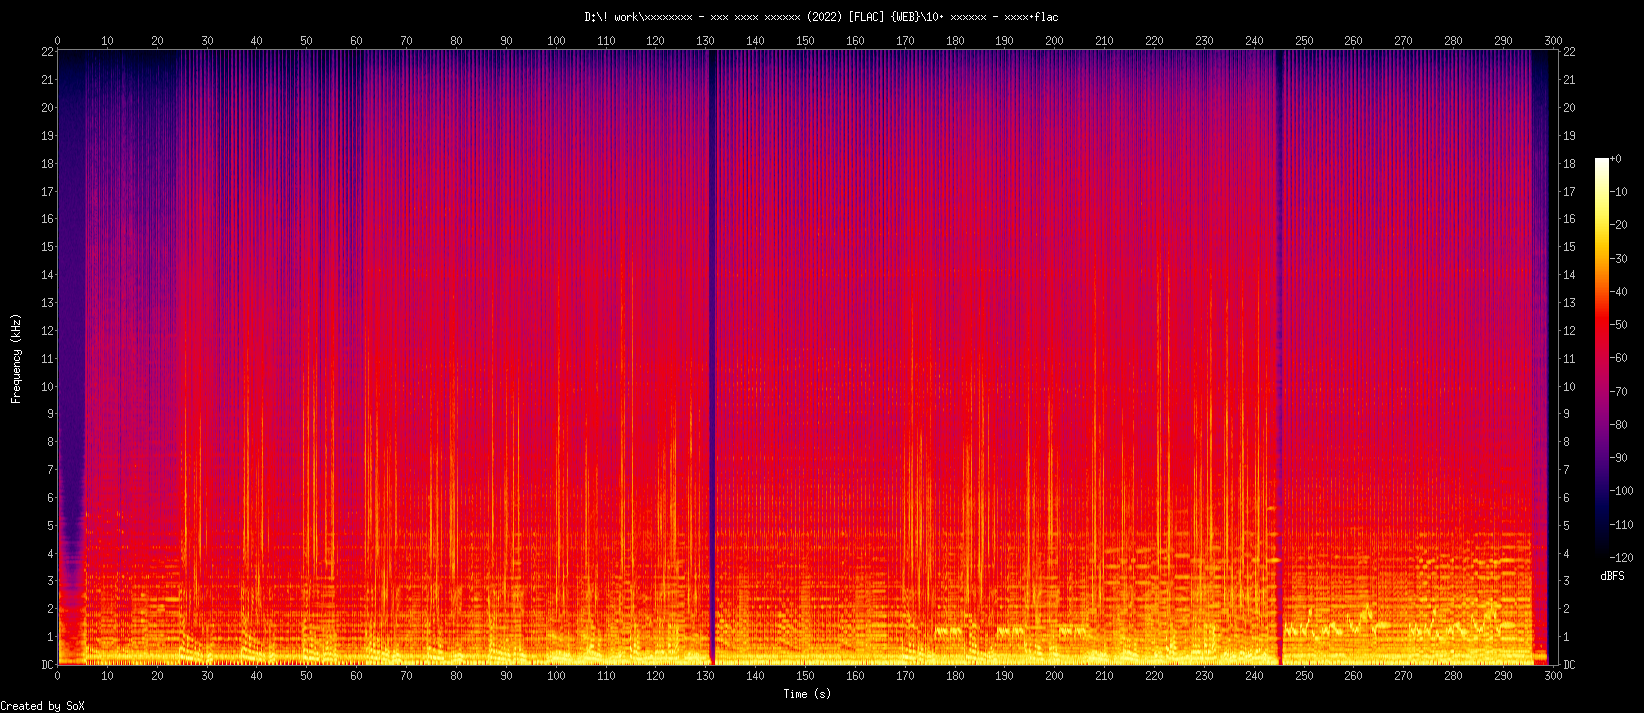Click the "Time (s)" axis label
Screen dimensions: 1644x713
pyautogui.click(x=806, y=694)
